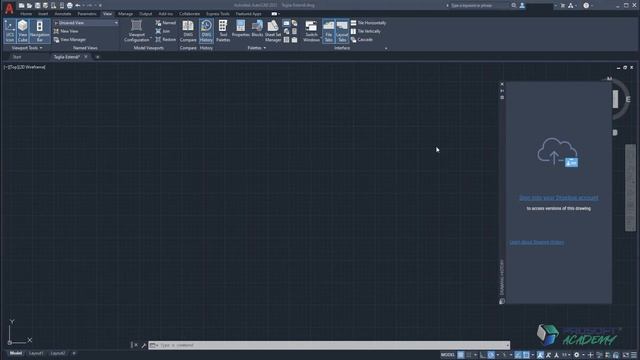Open Sheet Set Manager
Screen dimensions: 640x360
pyautogui.click(x=273, y=31)
